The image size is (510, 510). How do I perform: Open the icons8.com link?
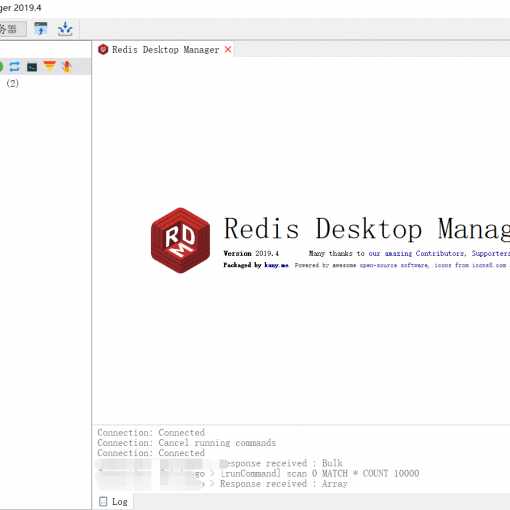(x=489, y=265)
